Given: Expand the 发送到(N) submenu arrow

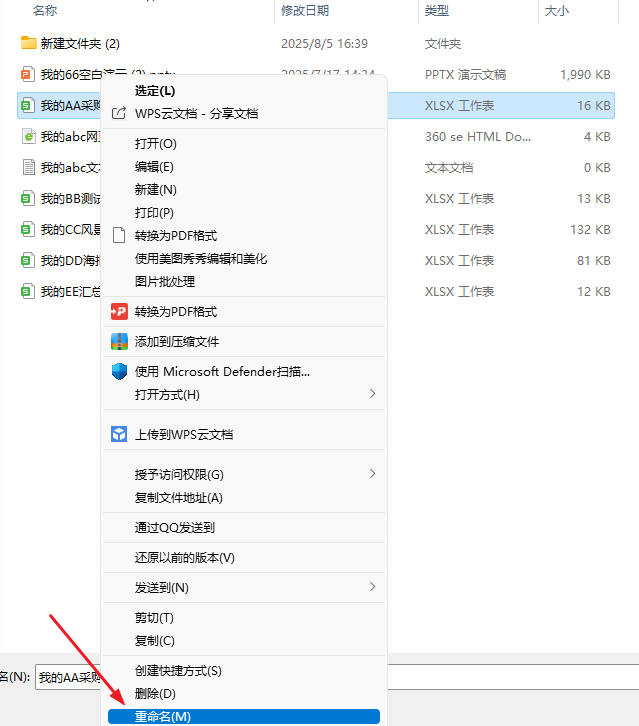Looking at the screenshot, I should [x=372, y=587].
